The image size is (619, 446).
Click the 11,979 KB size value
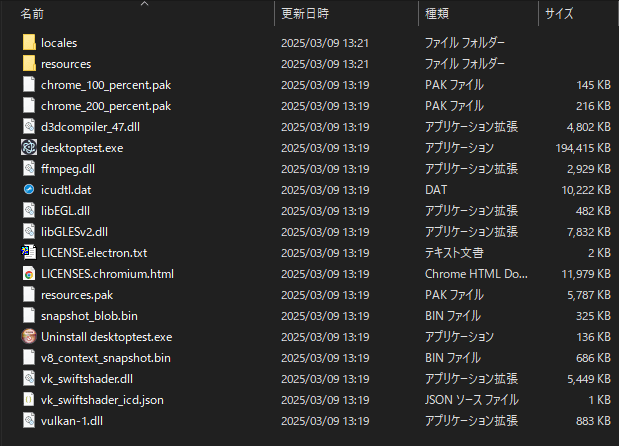586,274
